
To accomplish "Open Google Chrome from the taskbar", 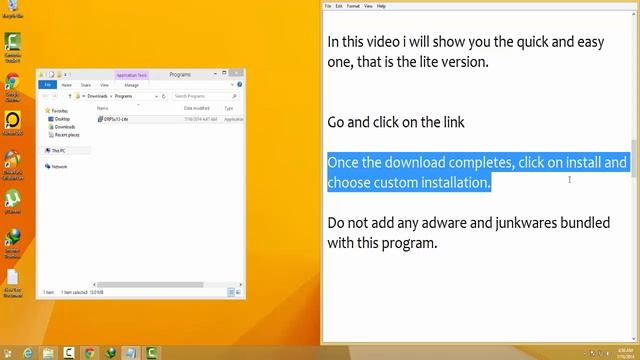I will (89, 353).
